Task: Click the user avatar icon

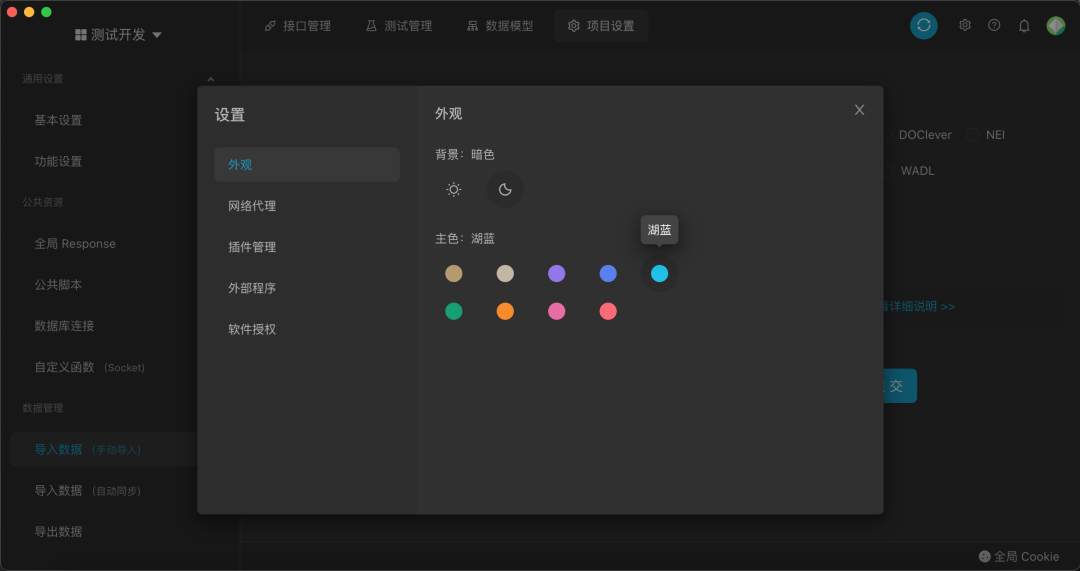Action: [1055, 25]
